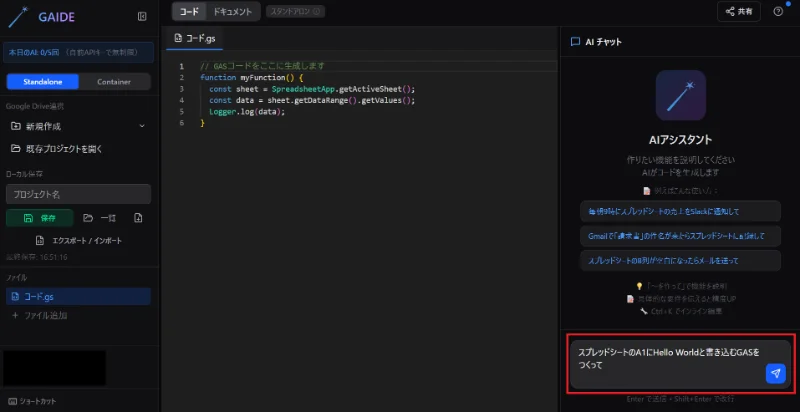Collapse the left sidebar panel
The width and height of the screenshot is (800, 412).
pyautogui.click(x=142, y=16)
